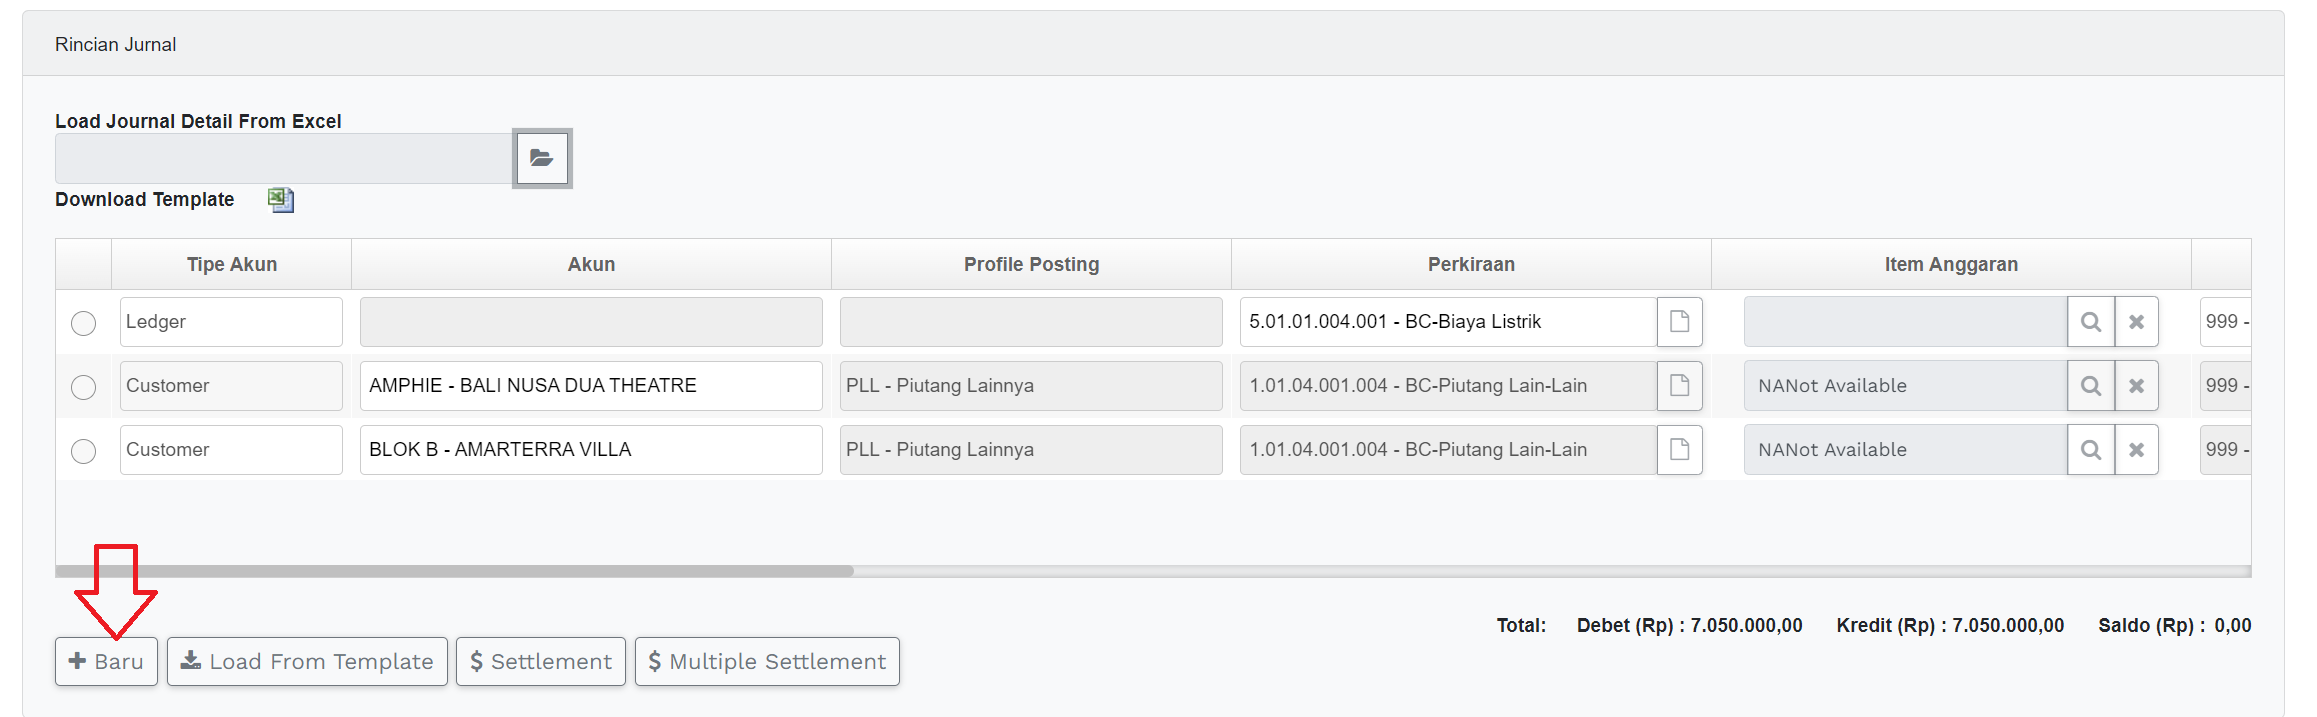Select the Ledger row radio button

(84, 323)
